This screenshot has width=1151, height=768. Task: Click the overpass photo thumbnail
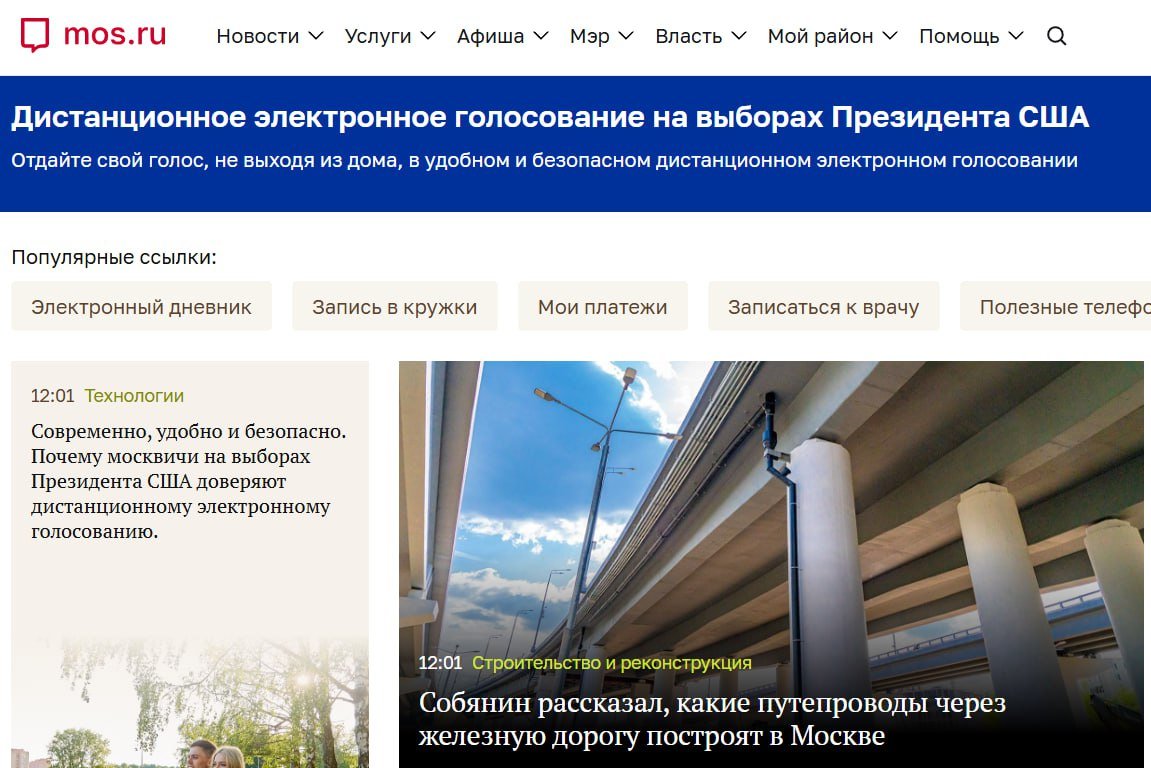point(770,500)
